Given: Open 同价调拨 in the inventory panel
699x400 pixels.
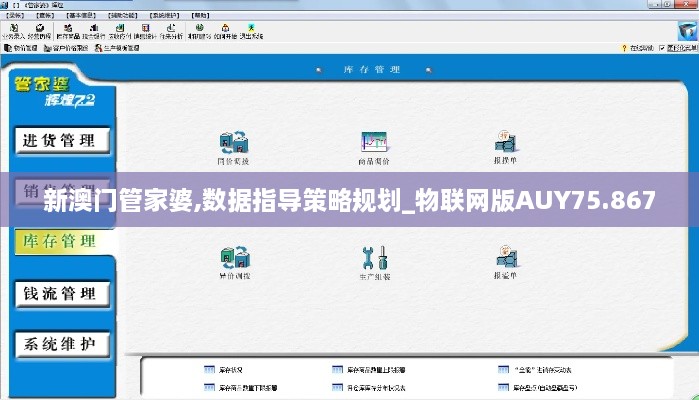Looking at the screenshot, I should (x=234, y=148).
